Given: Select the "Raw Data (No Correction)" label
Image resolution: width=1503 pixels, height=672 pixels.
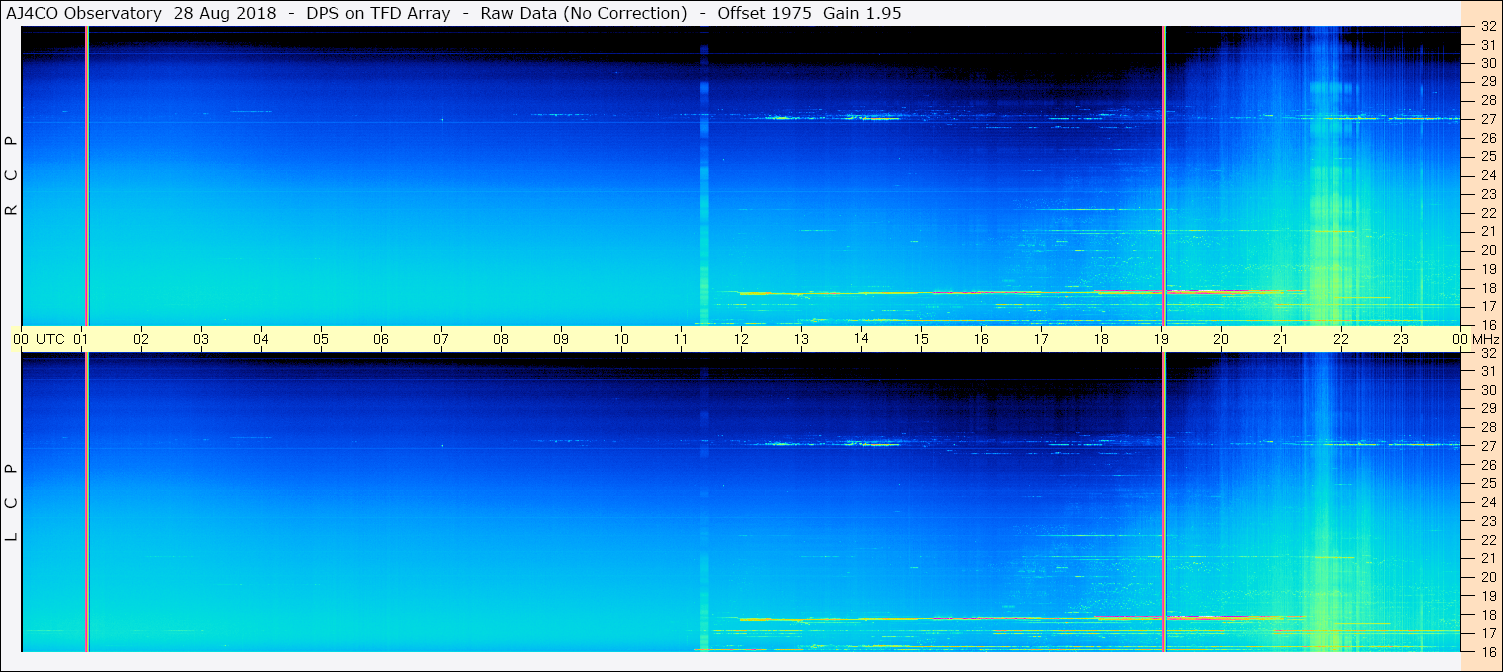Looking at the screenshot, I should point(584,13).
